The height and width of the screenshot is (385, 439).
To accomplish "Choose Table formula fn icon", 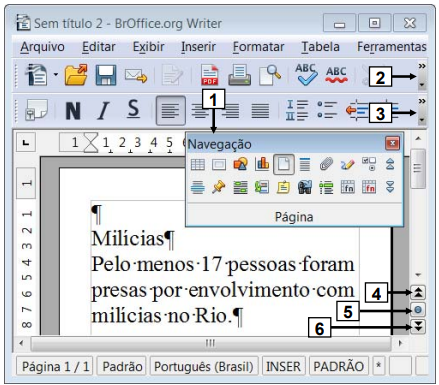I will (x=347, y=187).
